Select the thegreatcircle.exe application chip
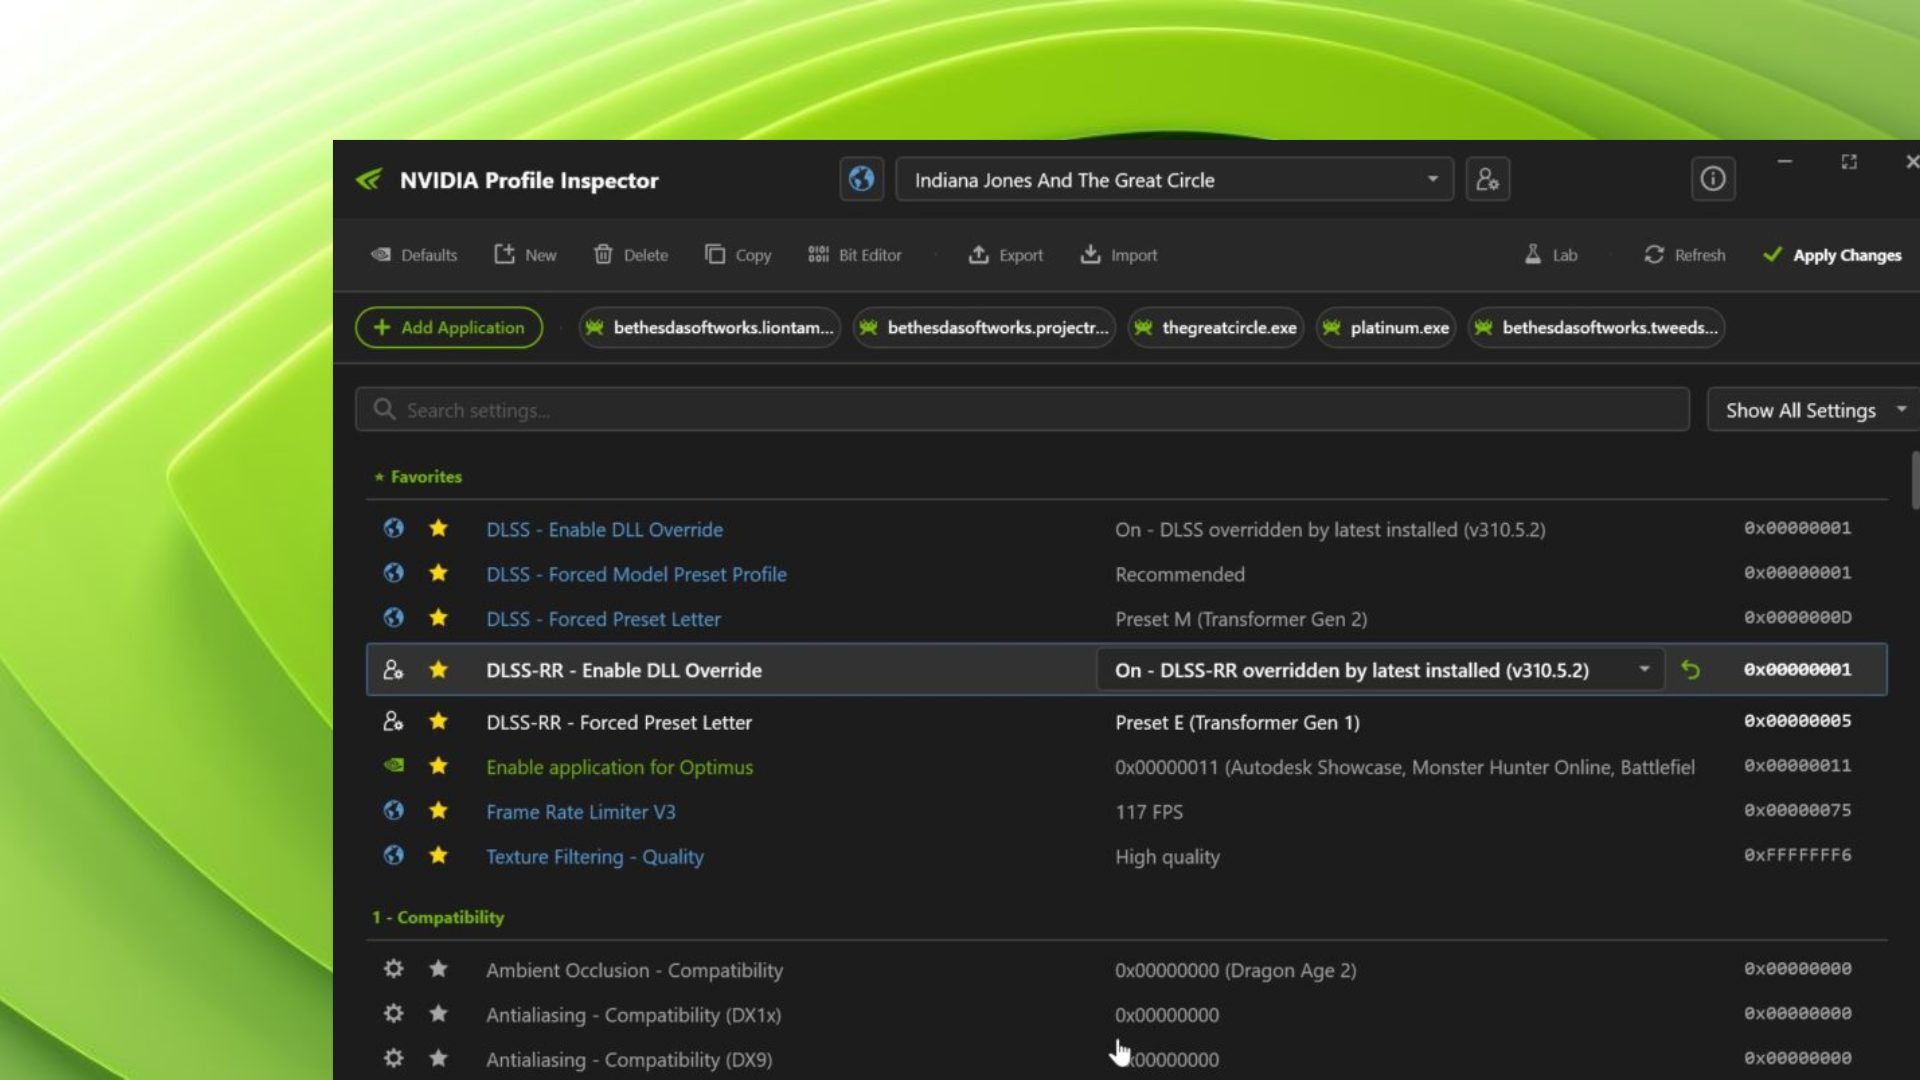Viewport: 1920px width, 1080px height. tap(1216, 328)
